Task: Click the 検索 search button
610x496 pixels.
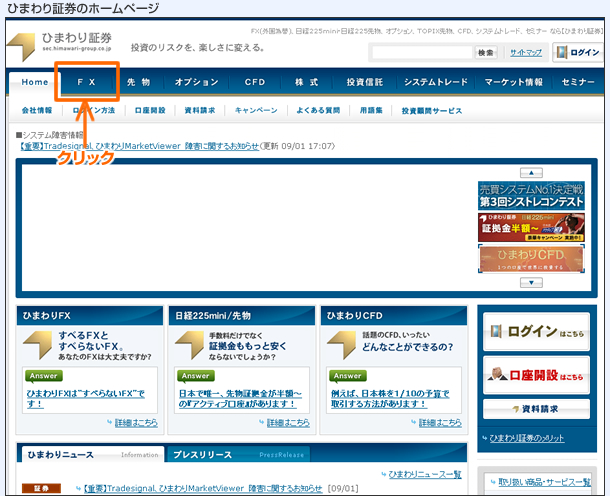Action: (x=486, y=53)
